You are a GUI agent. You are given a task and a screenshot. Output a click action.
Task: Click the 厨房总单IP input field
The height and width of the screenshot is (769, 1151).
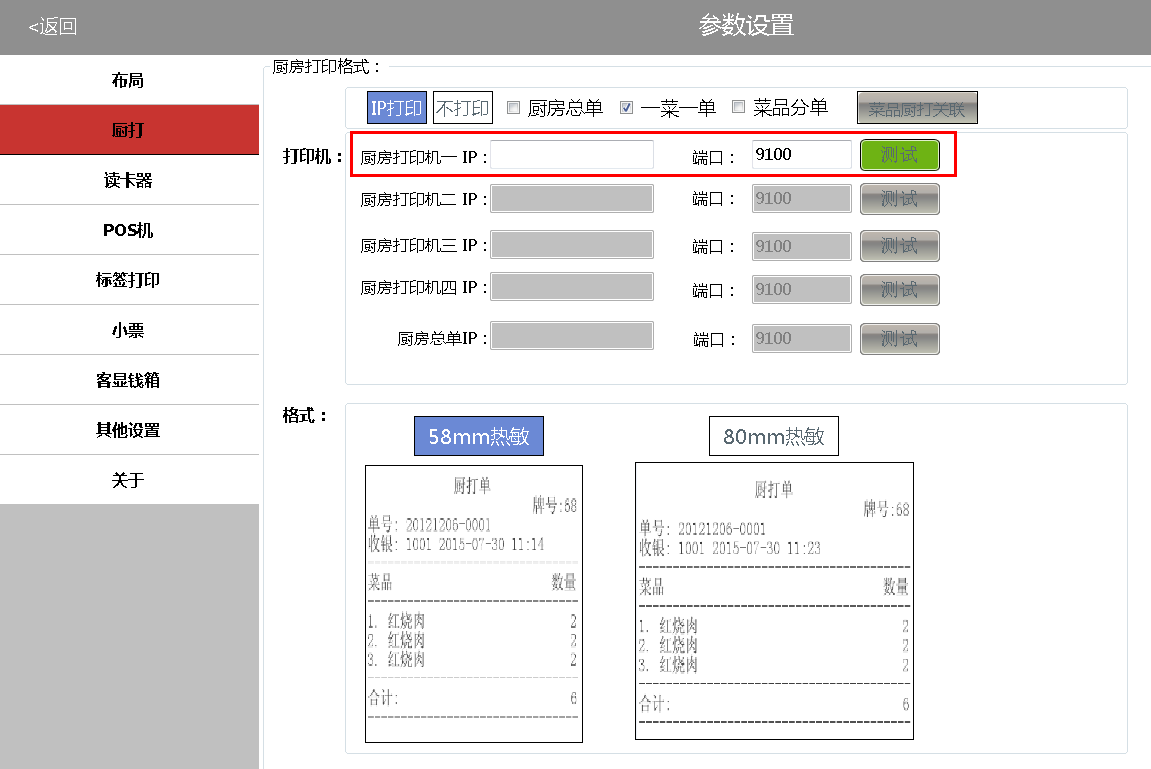572,336
